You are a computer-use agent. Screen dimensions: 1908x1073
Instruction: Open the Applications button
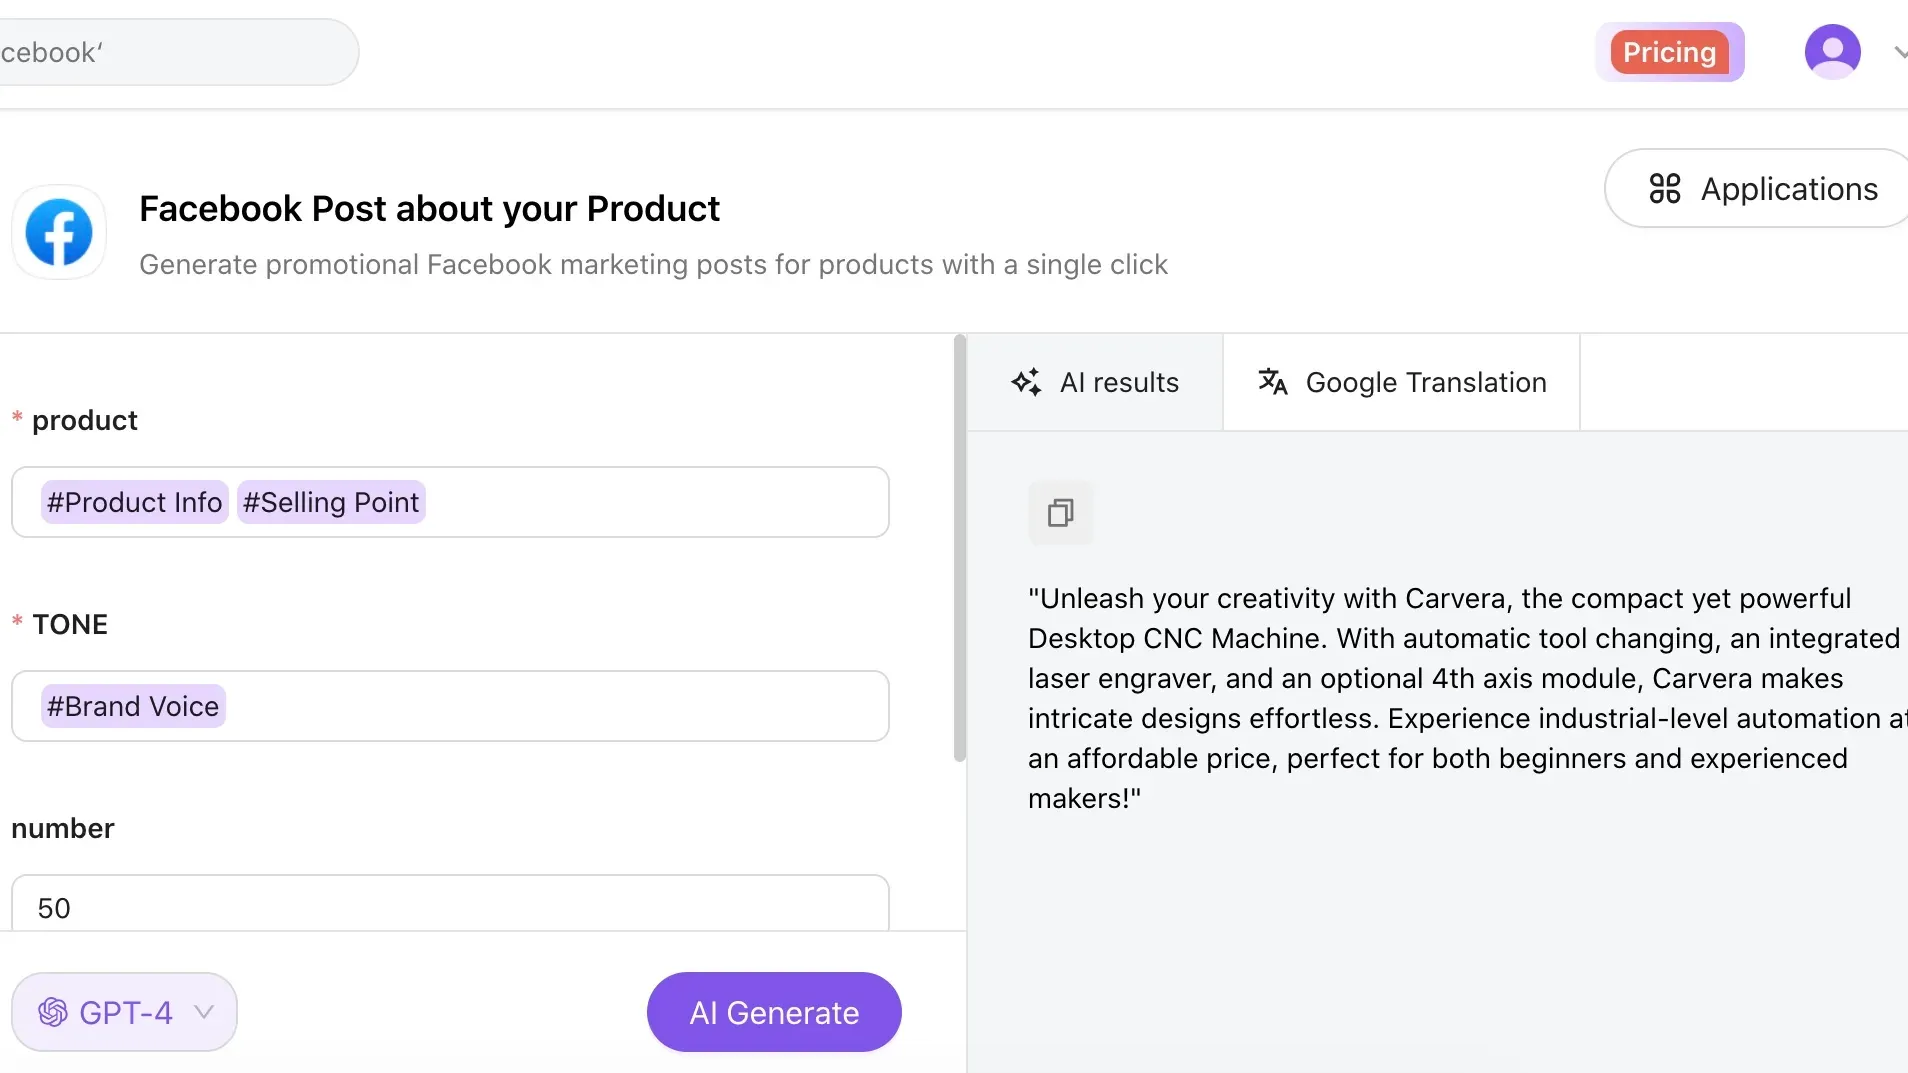pos(1762,188)
